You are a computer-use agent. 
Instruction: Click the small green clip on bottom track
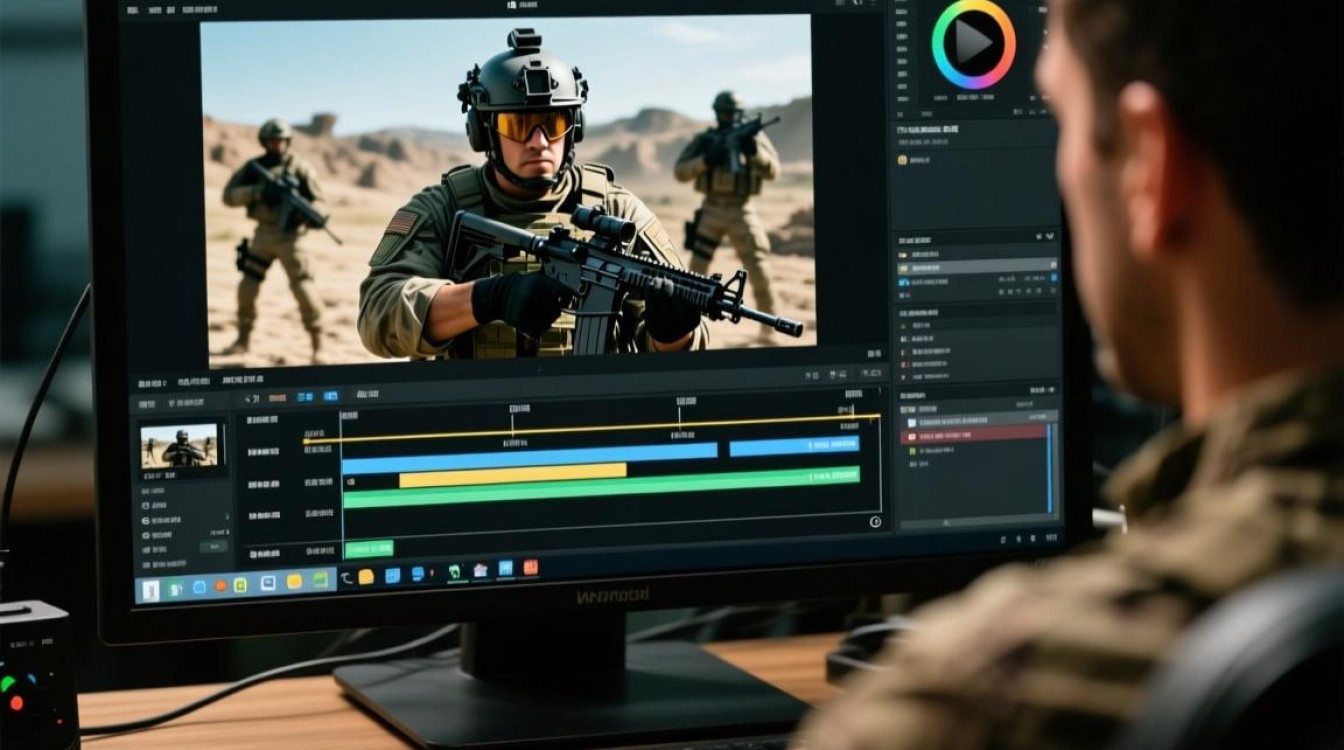point(369,548)
